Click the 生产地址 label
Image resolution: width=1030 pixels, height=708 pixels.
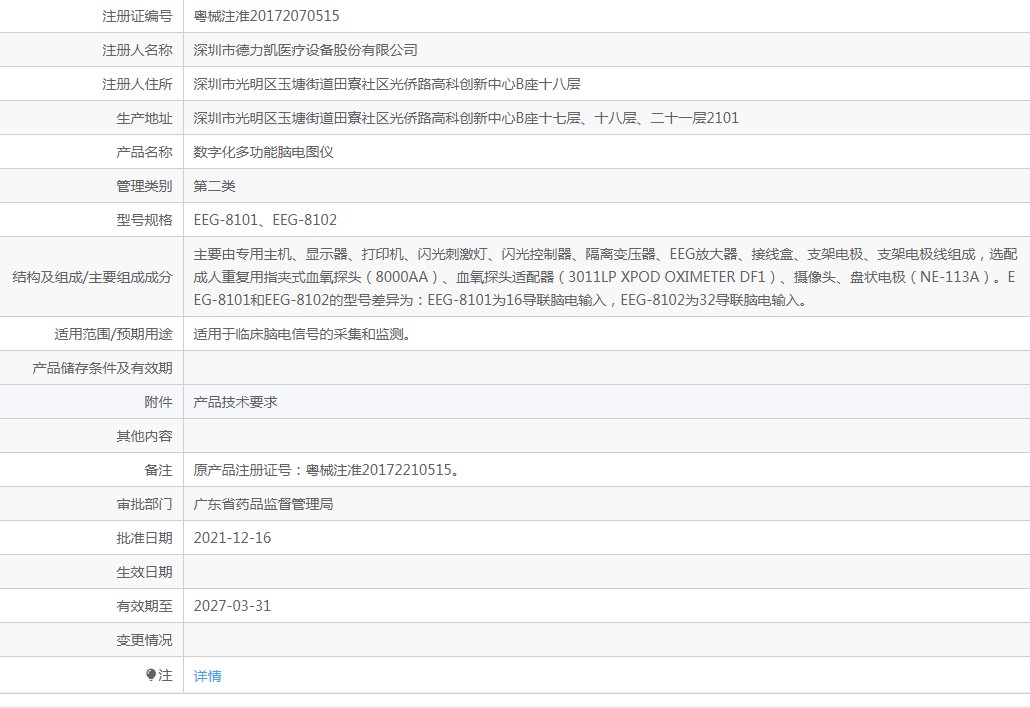[x=145, y=118]
